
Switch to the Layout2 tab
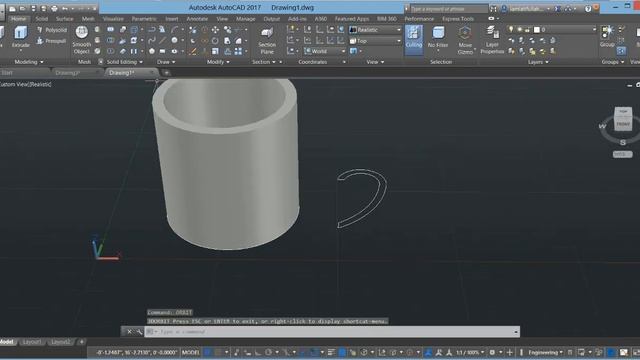pyautogui.click(x=60, y=342)
